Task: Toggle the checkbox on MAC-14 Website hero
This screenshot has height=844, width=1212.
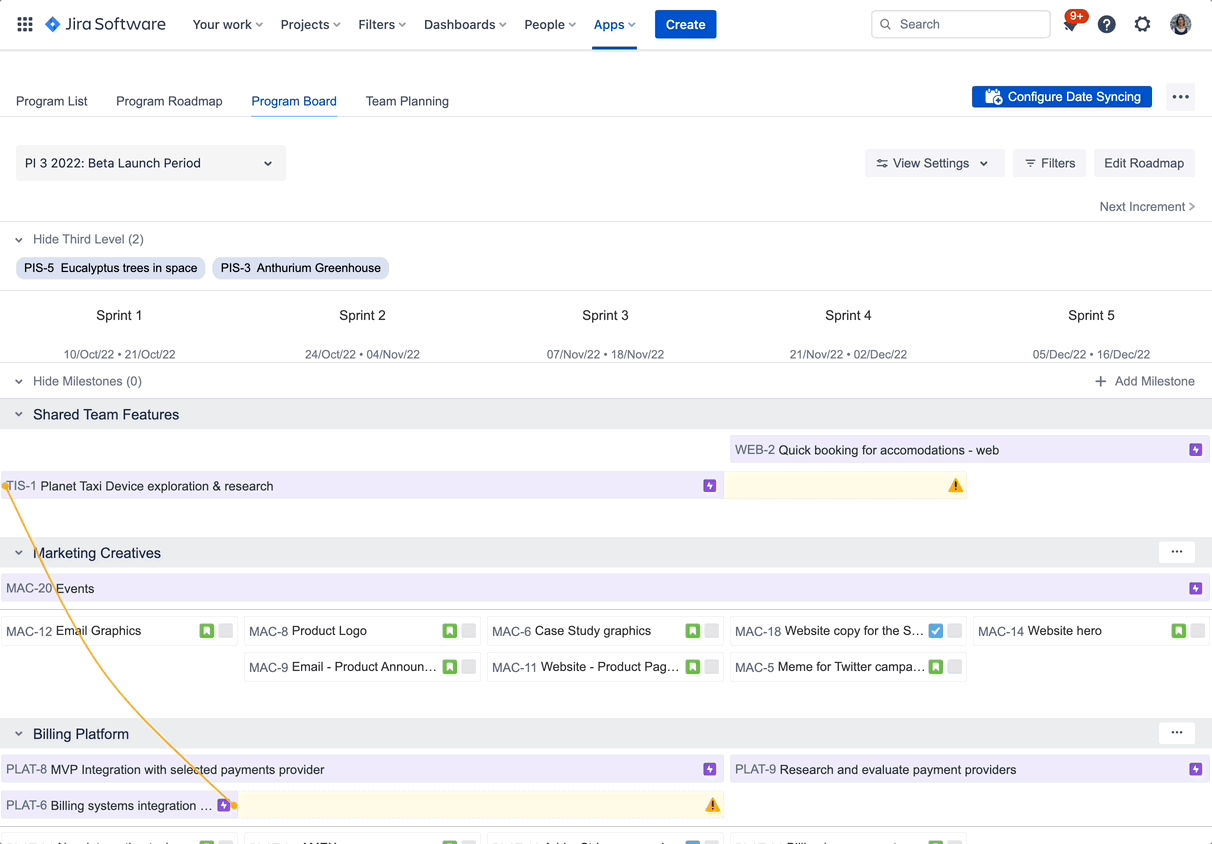Action: [x=1198, y=631]
